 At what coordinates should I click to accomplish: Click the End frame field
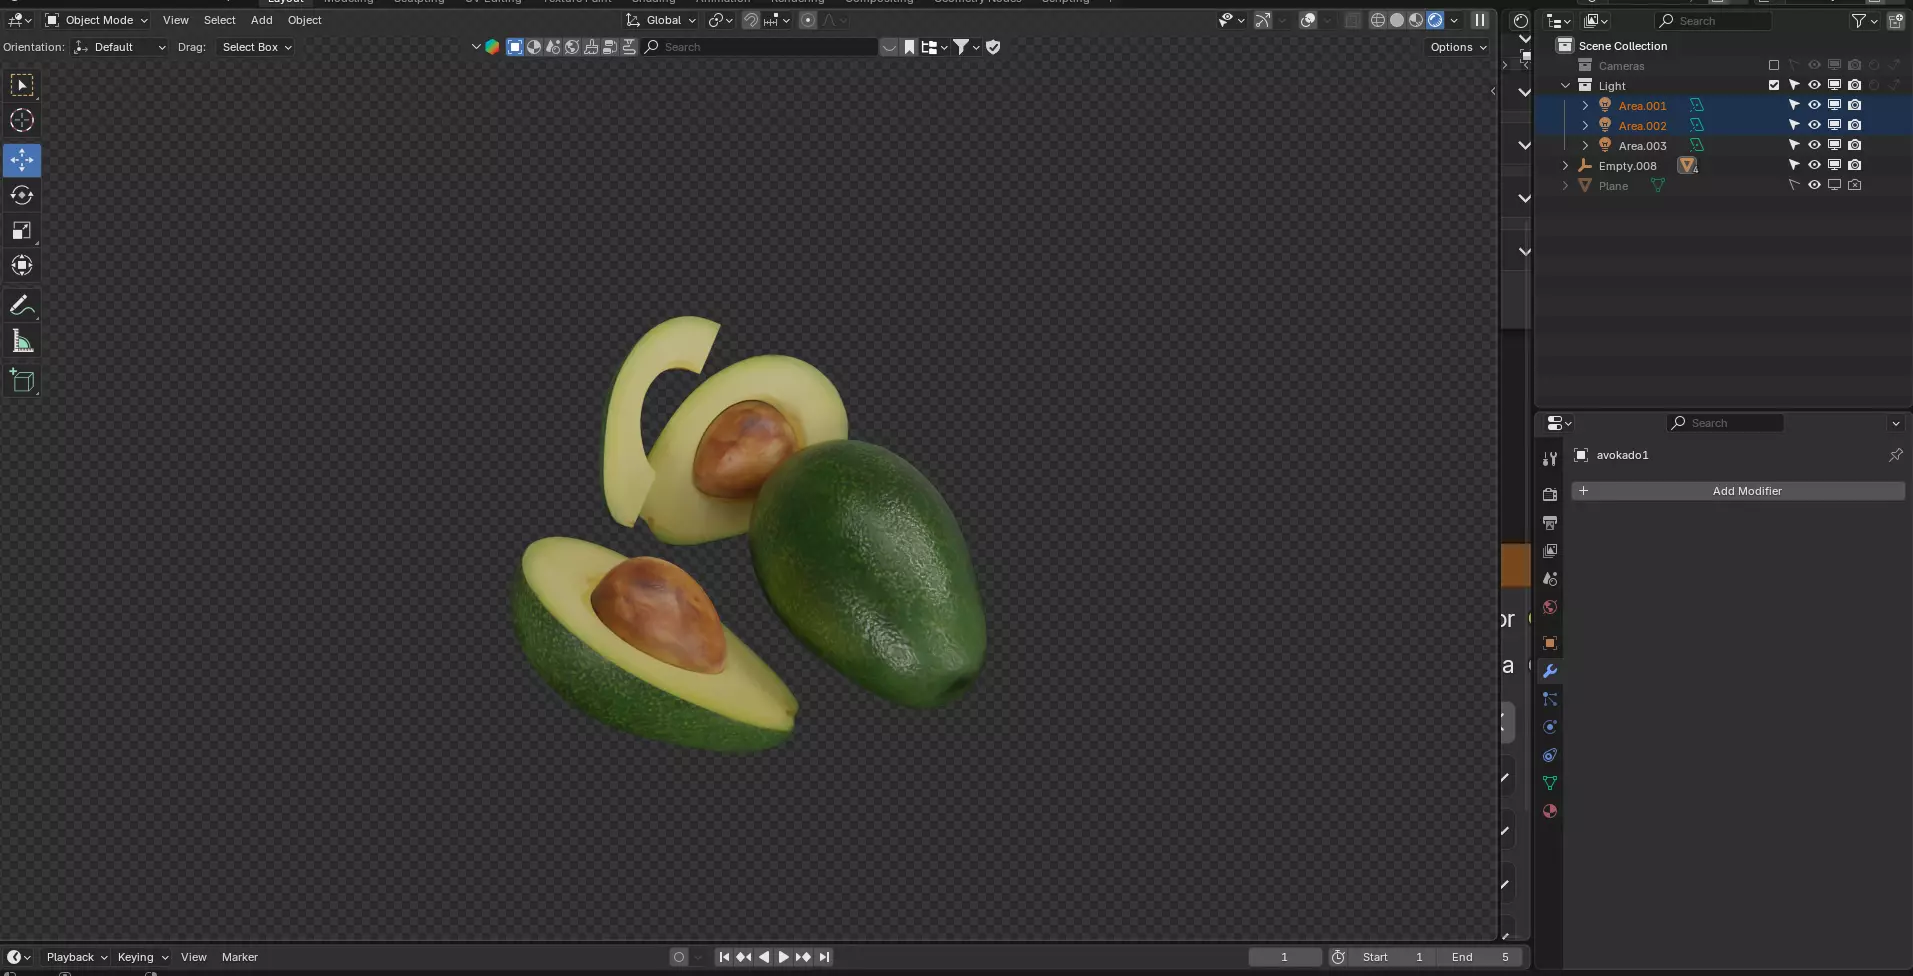coord(1480,957)
